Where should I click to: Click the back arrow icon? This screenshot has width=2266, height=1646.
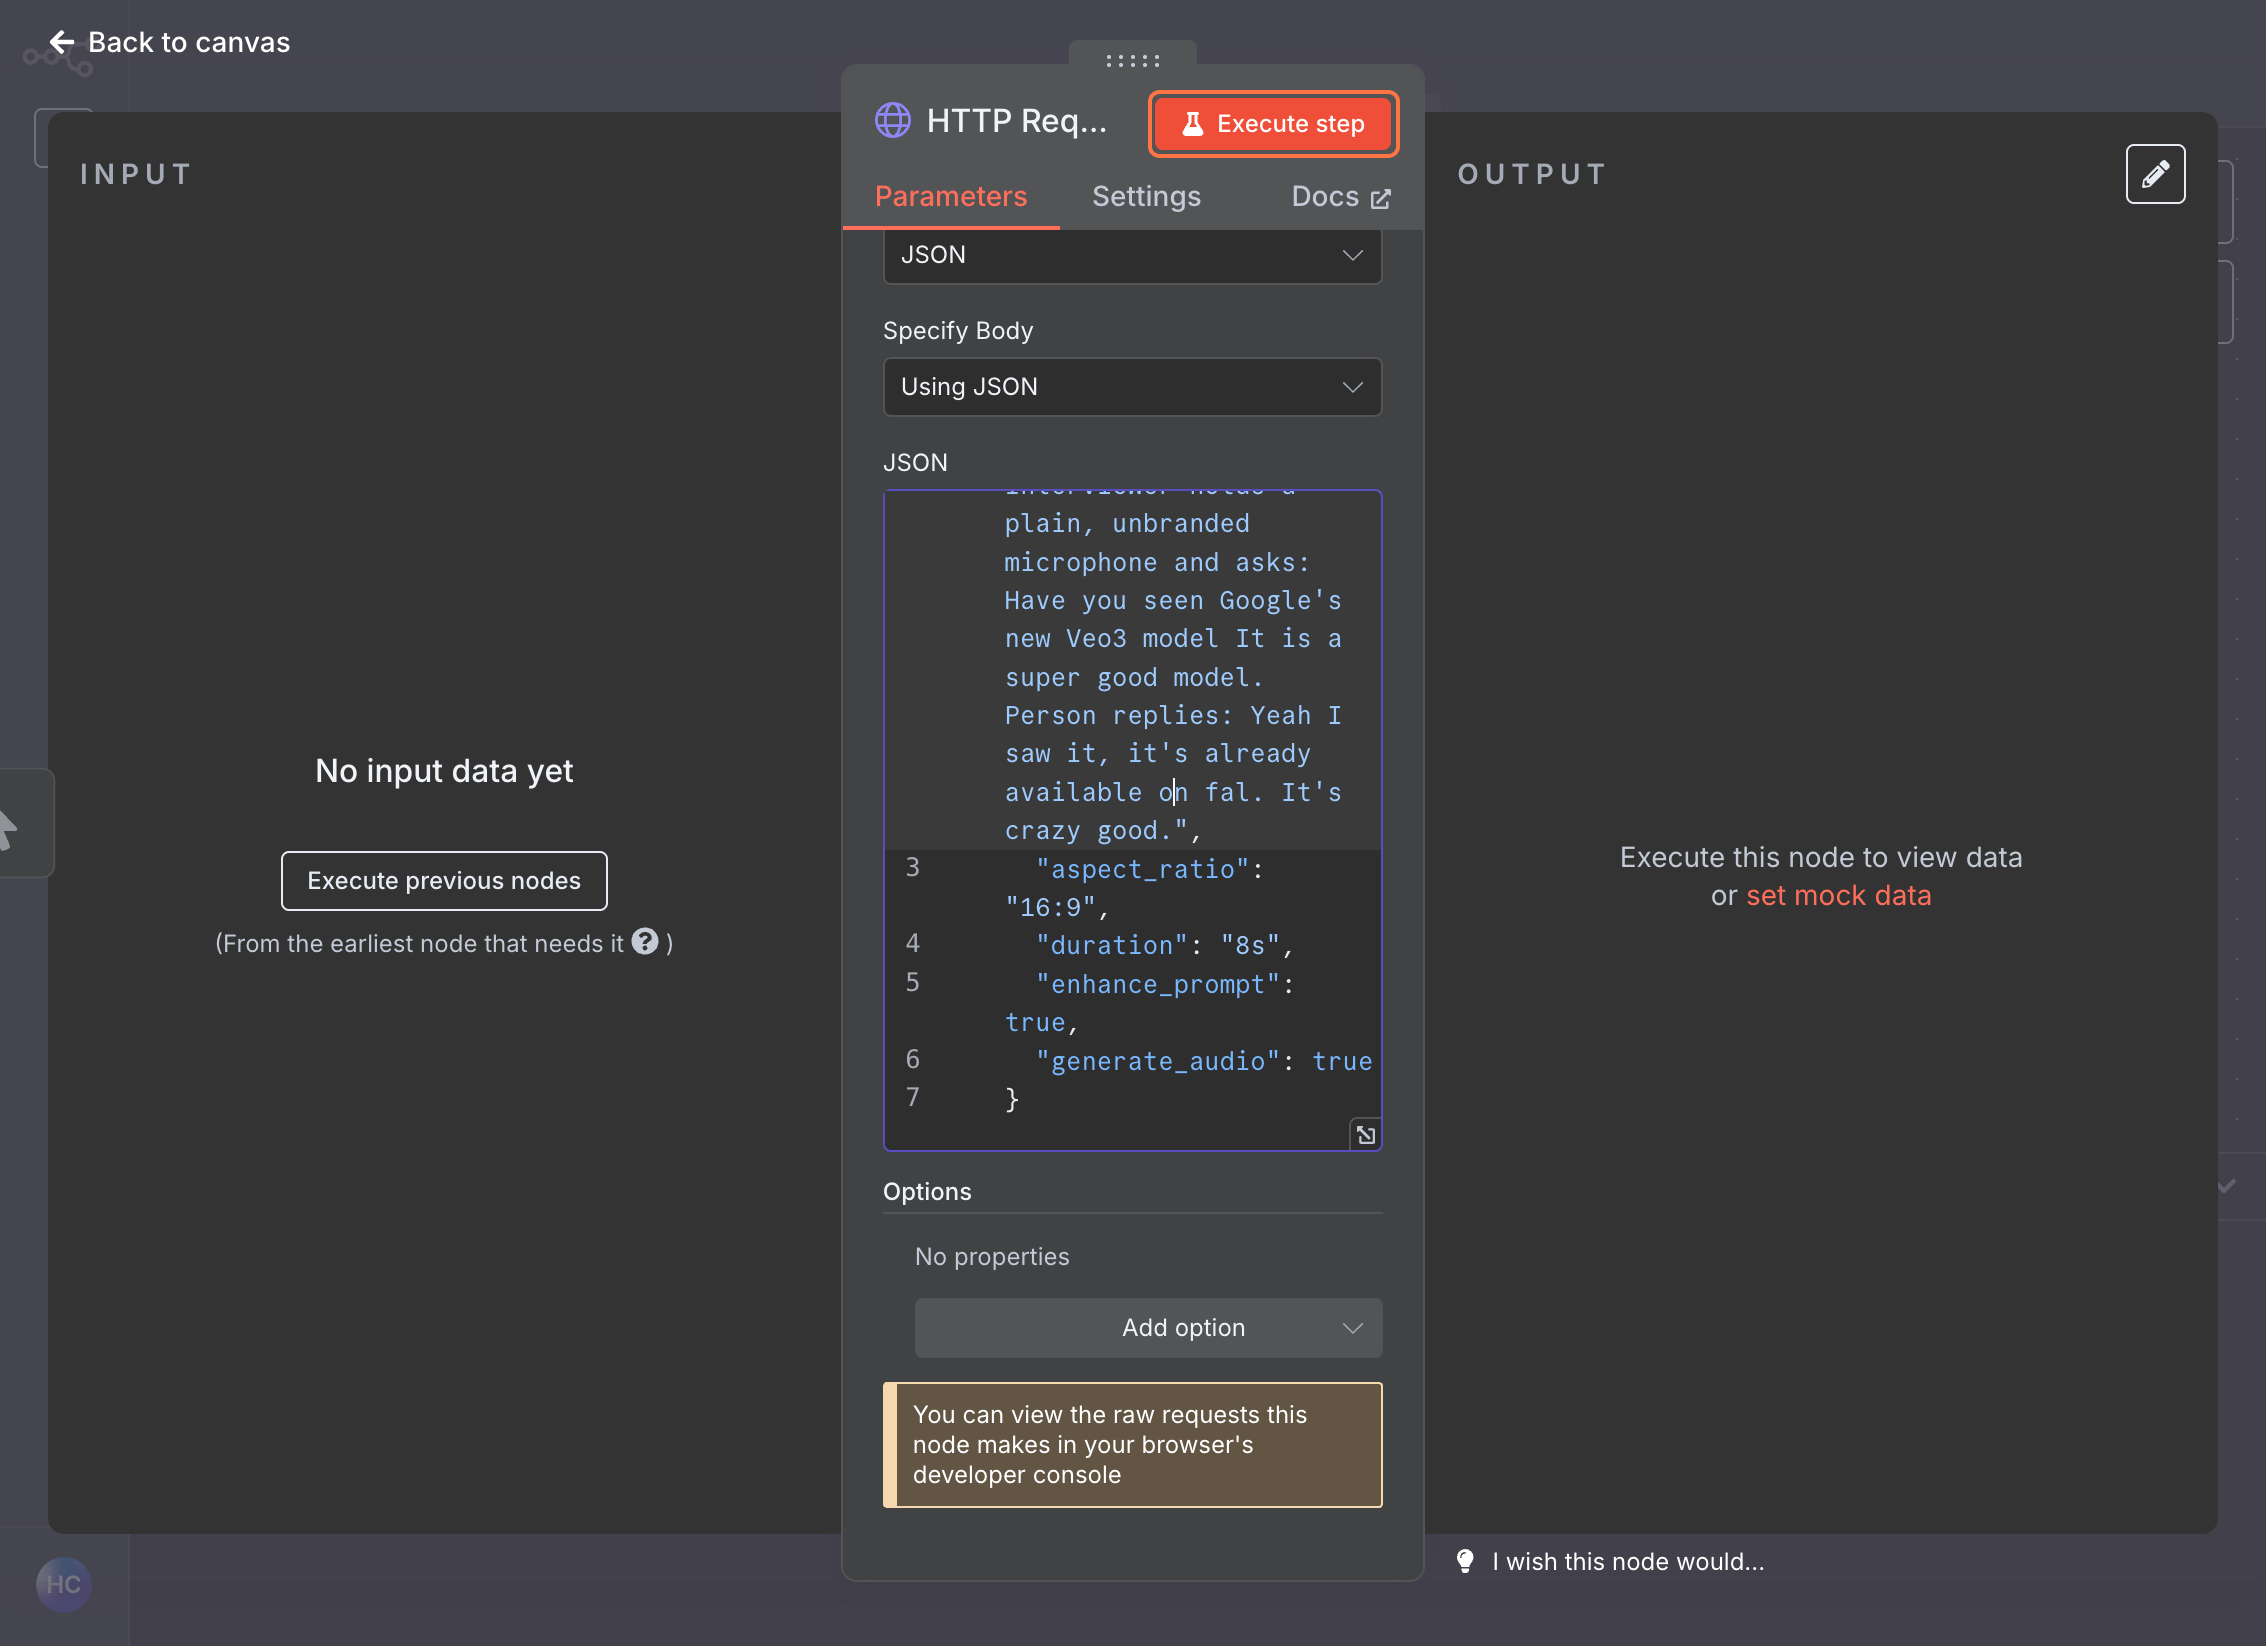(62, 42)
